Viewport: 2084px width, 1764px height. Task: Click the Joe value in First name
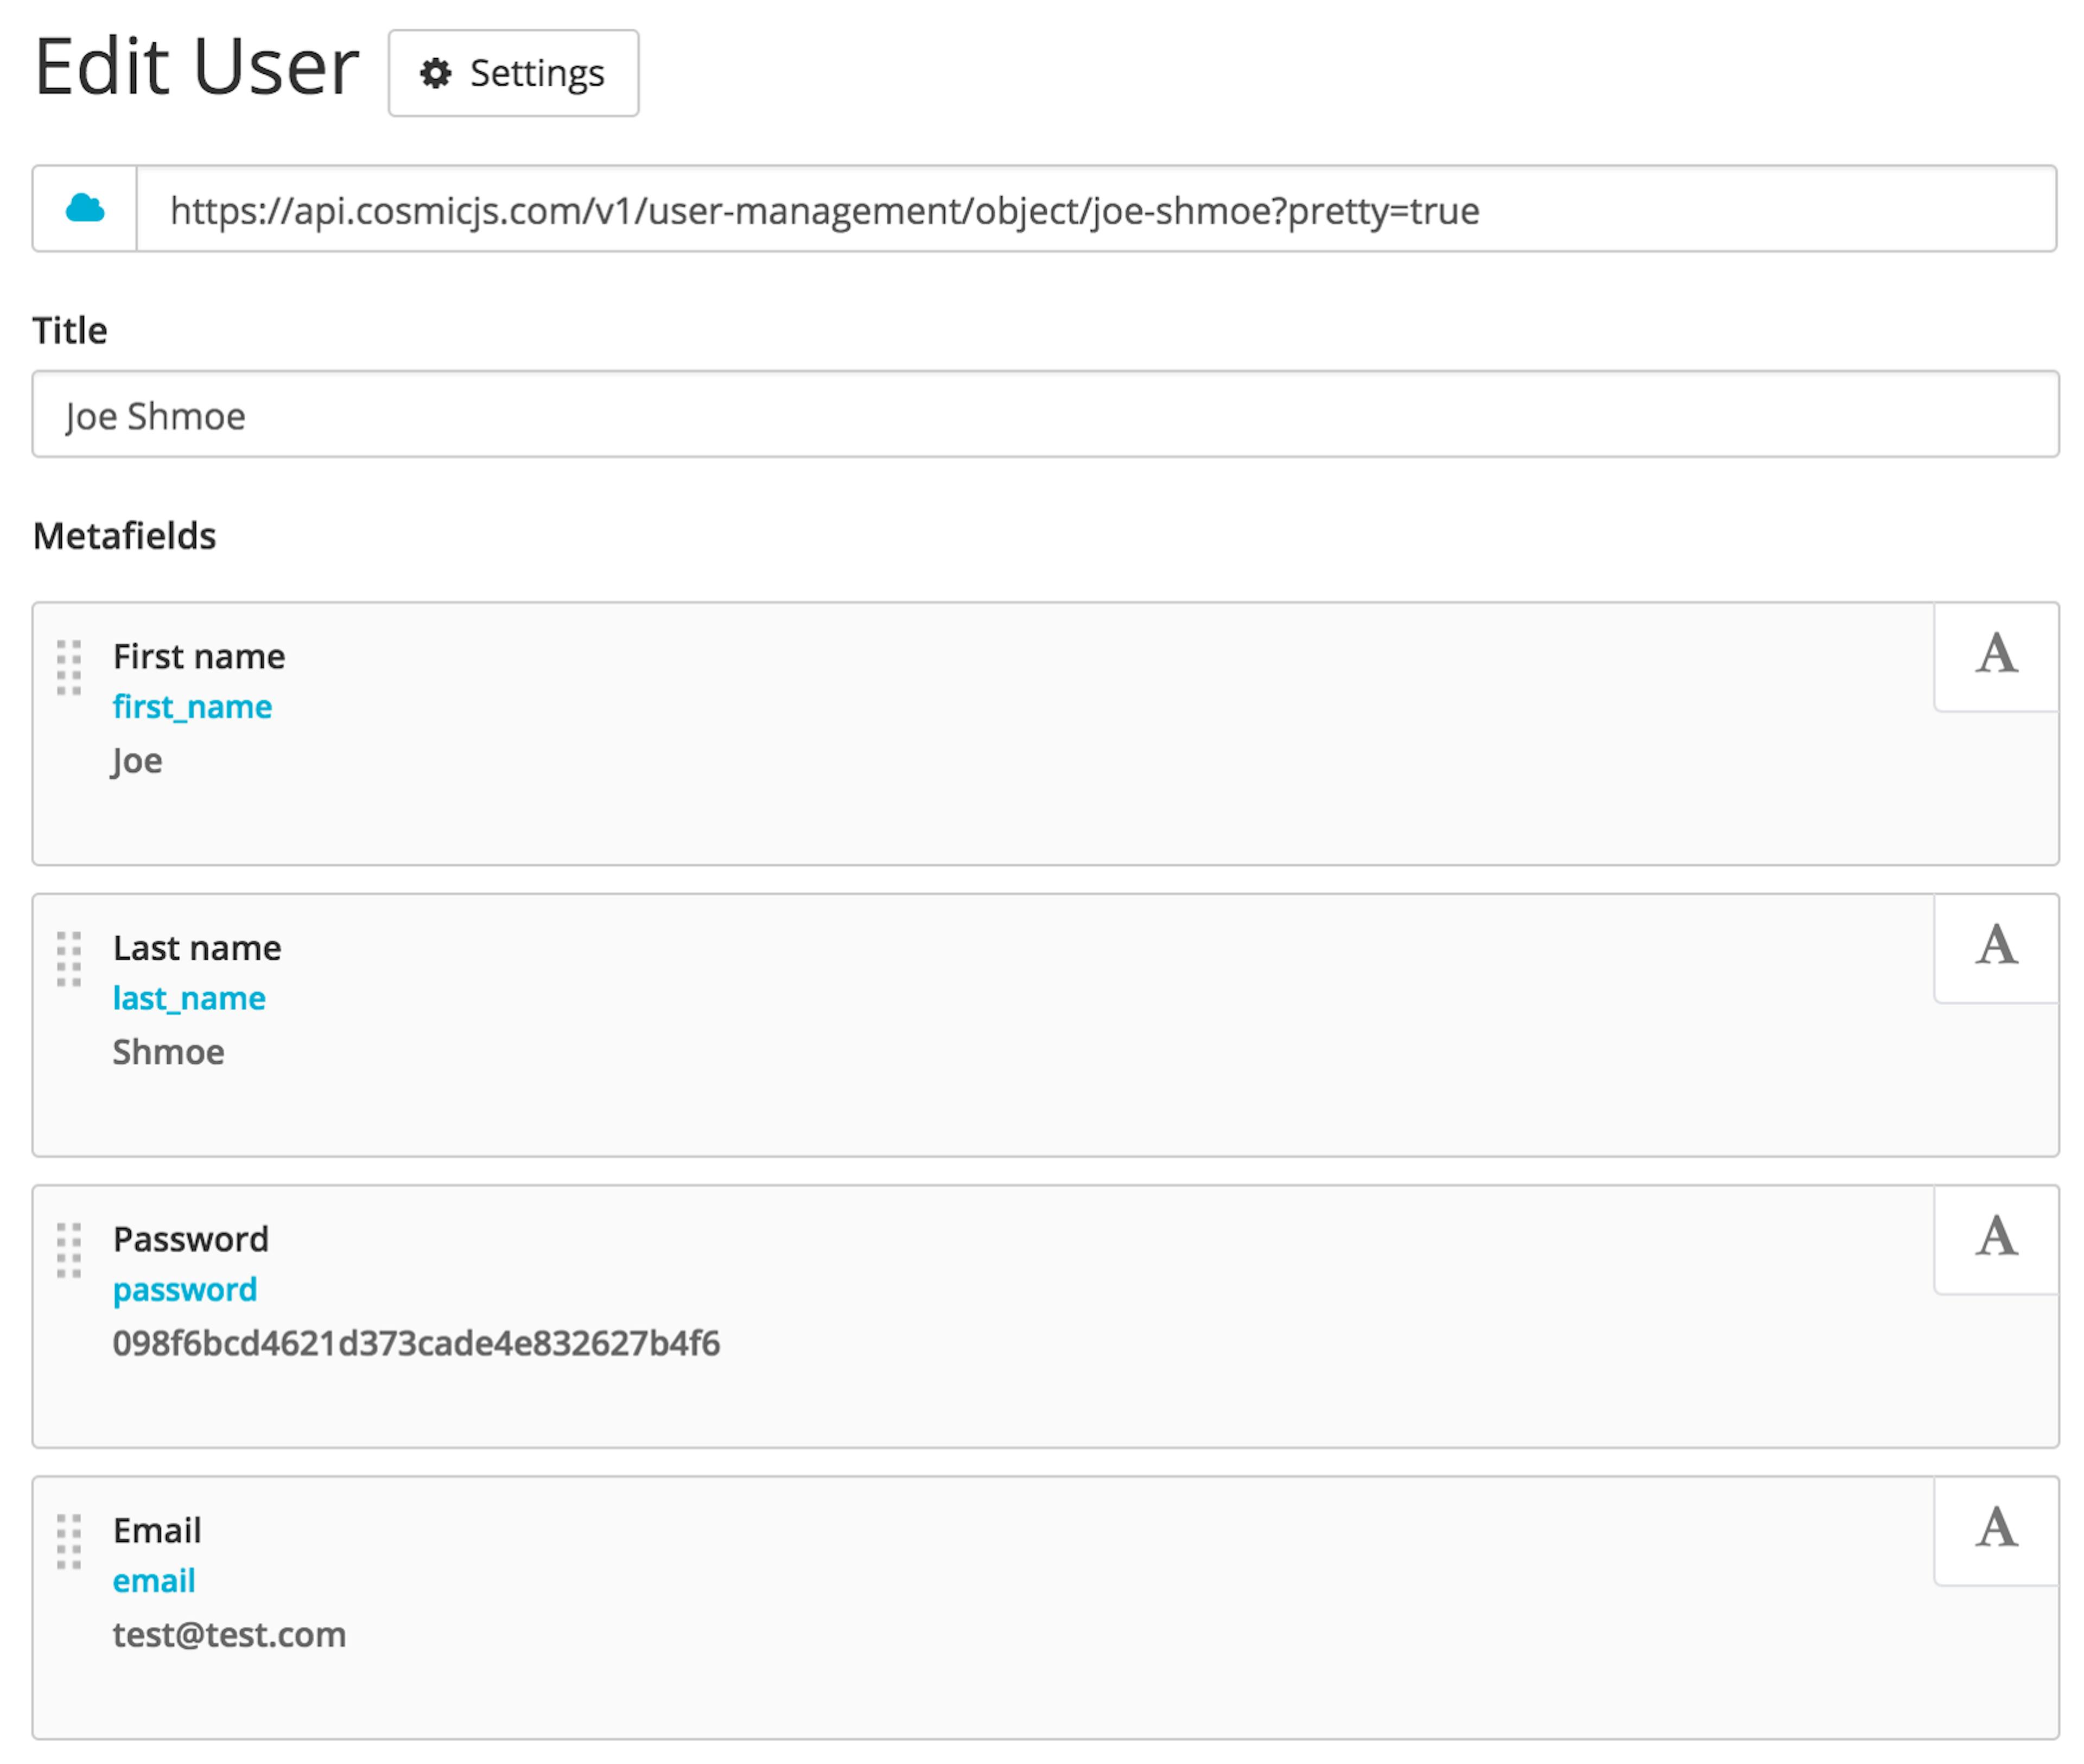(x=137, y=761)
